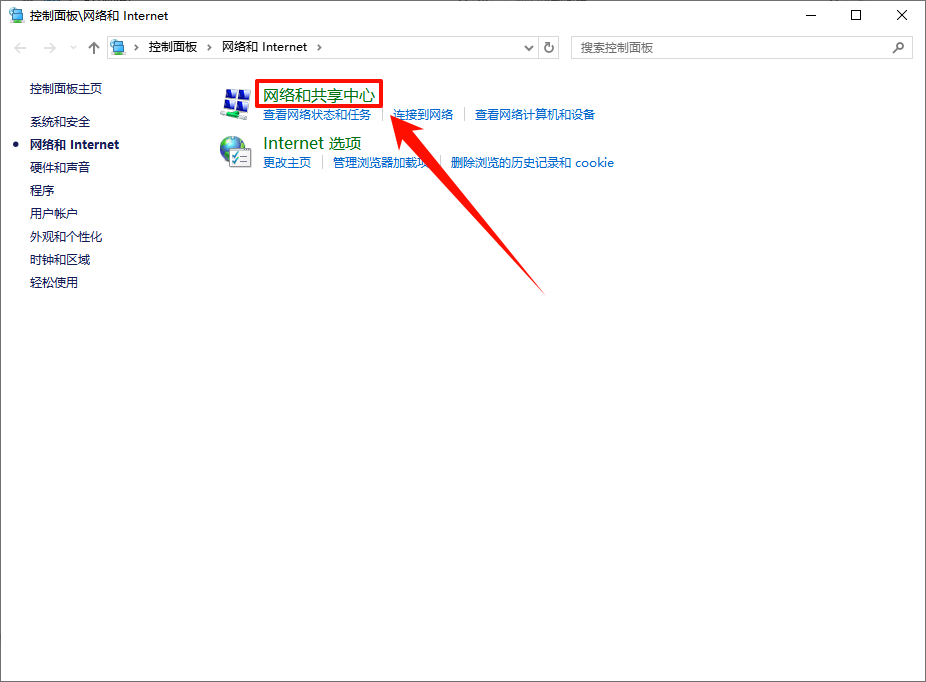Close the control panel window

pyautogui.click(x=902, y=15)
